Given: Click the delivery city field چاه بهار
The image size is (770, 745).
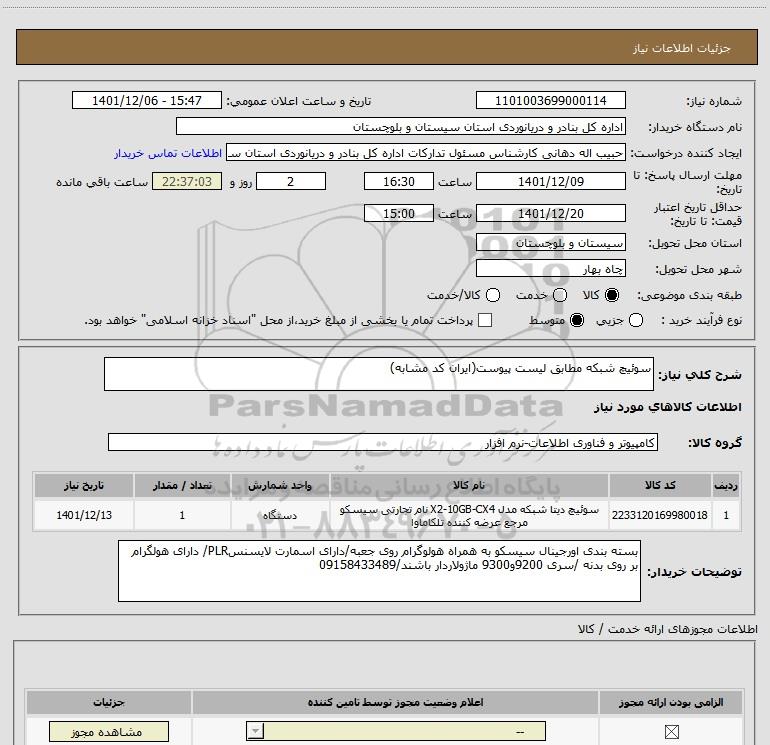Looking at the screenshot, I should pyautogui.click(x=550, y=269).
